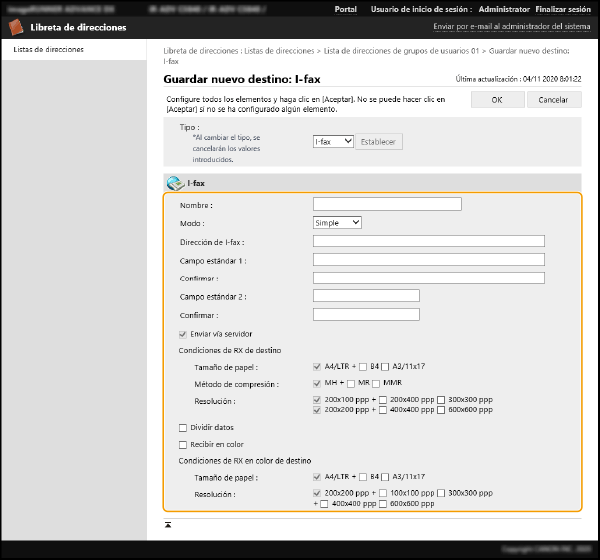Open the Tipo I-fax dropdown
This screenshot has width=600, height=560.
click(x=333, y=142)
